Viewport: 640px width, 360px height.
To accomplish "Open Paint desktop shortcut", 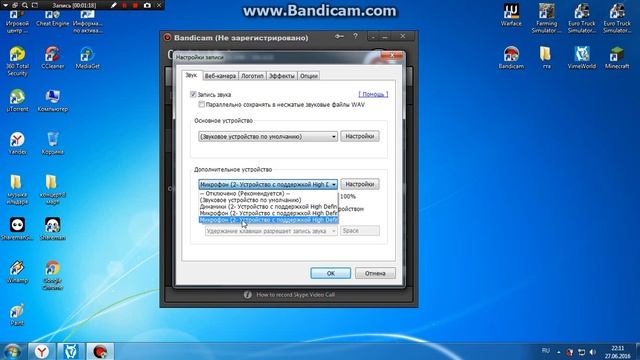I will pyautogui.click(x=17, y=315).
